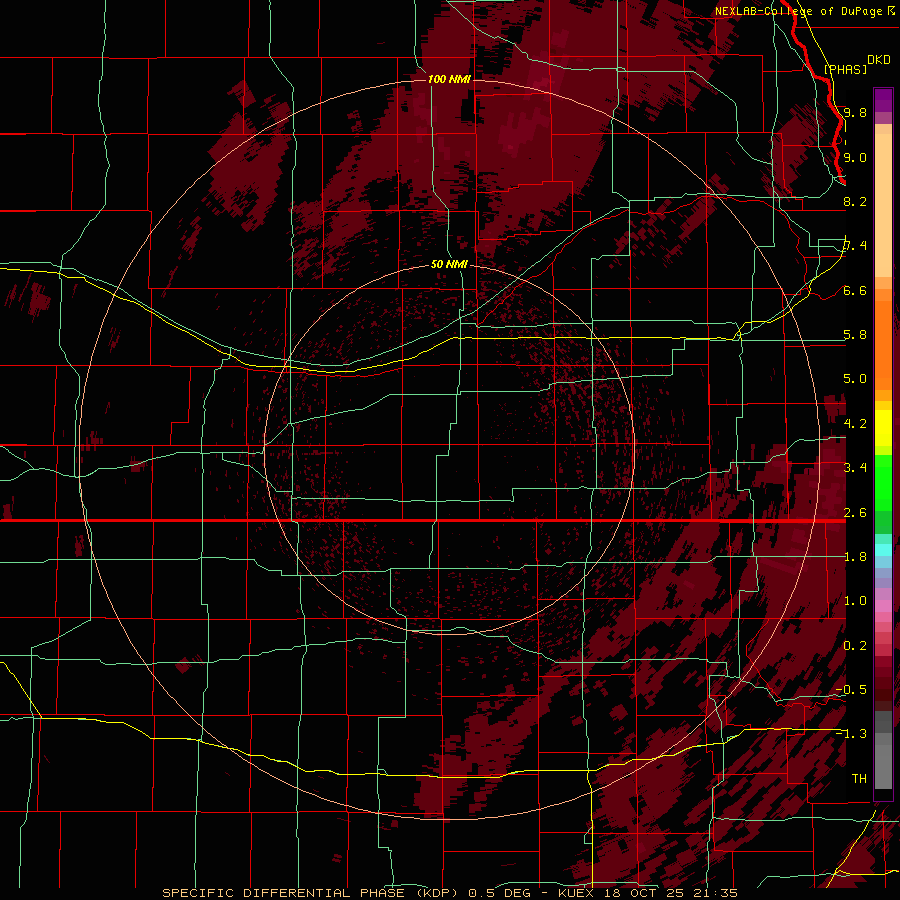This screenshot has width=900, height=900.
Task: Click the purple top segment of color bar
Action: (883, 100)
